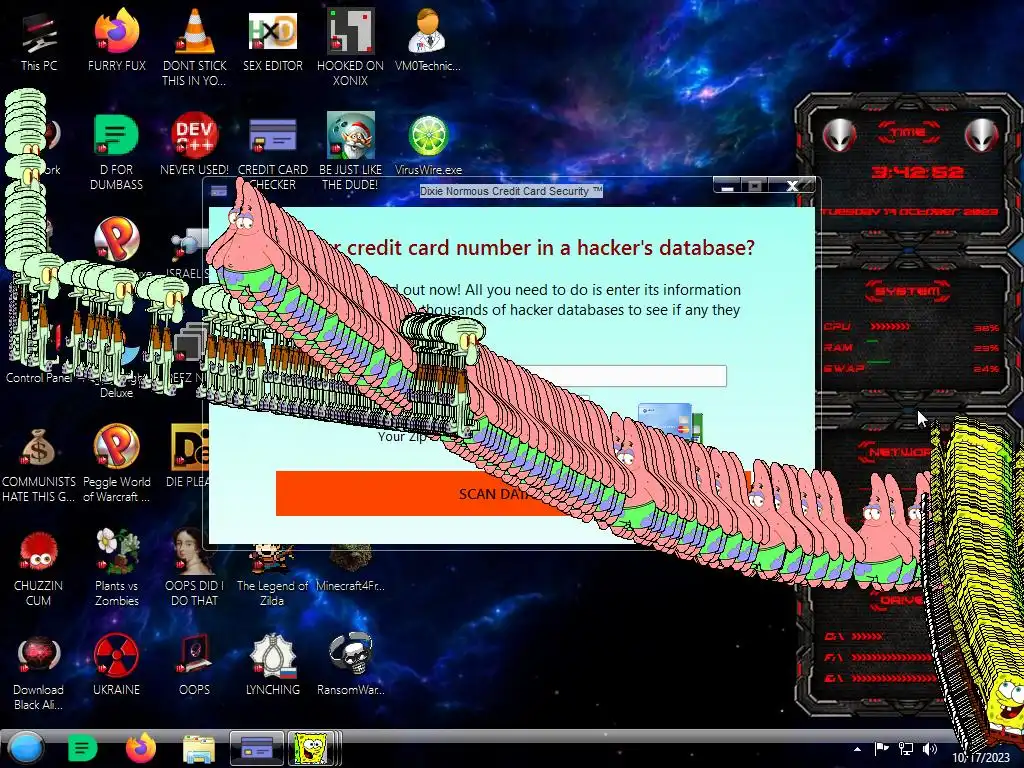The height and width of the screenshot is (768, 1024).
Task: Click the right alien head in TIME widget
Action: [982, 136]
